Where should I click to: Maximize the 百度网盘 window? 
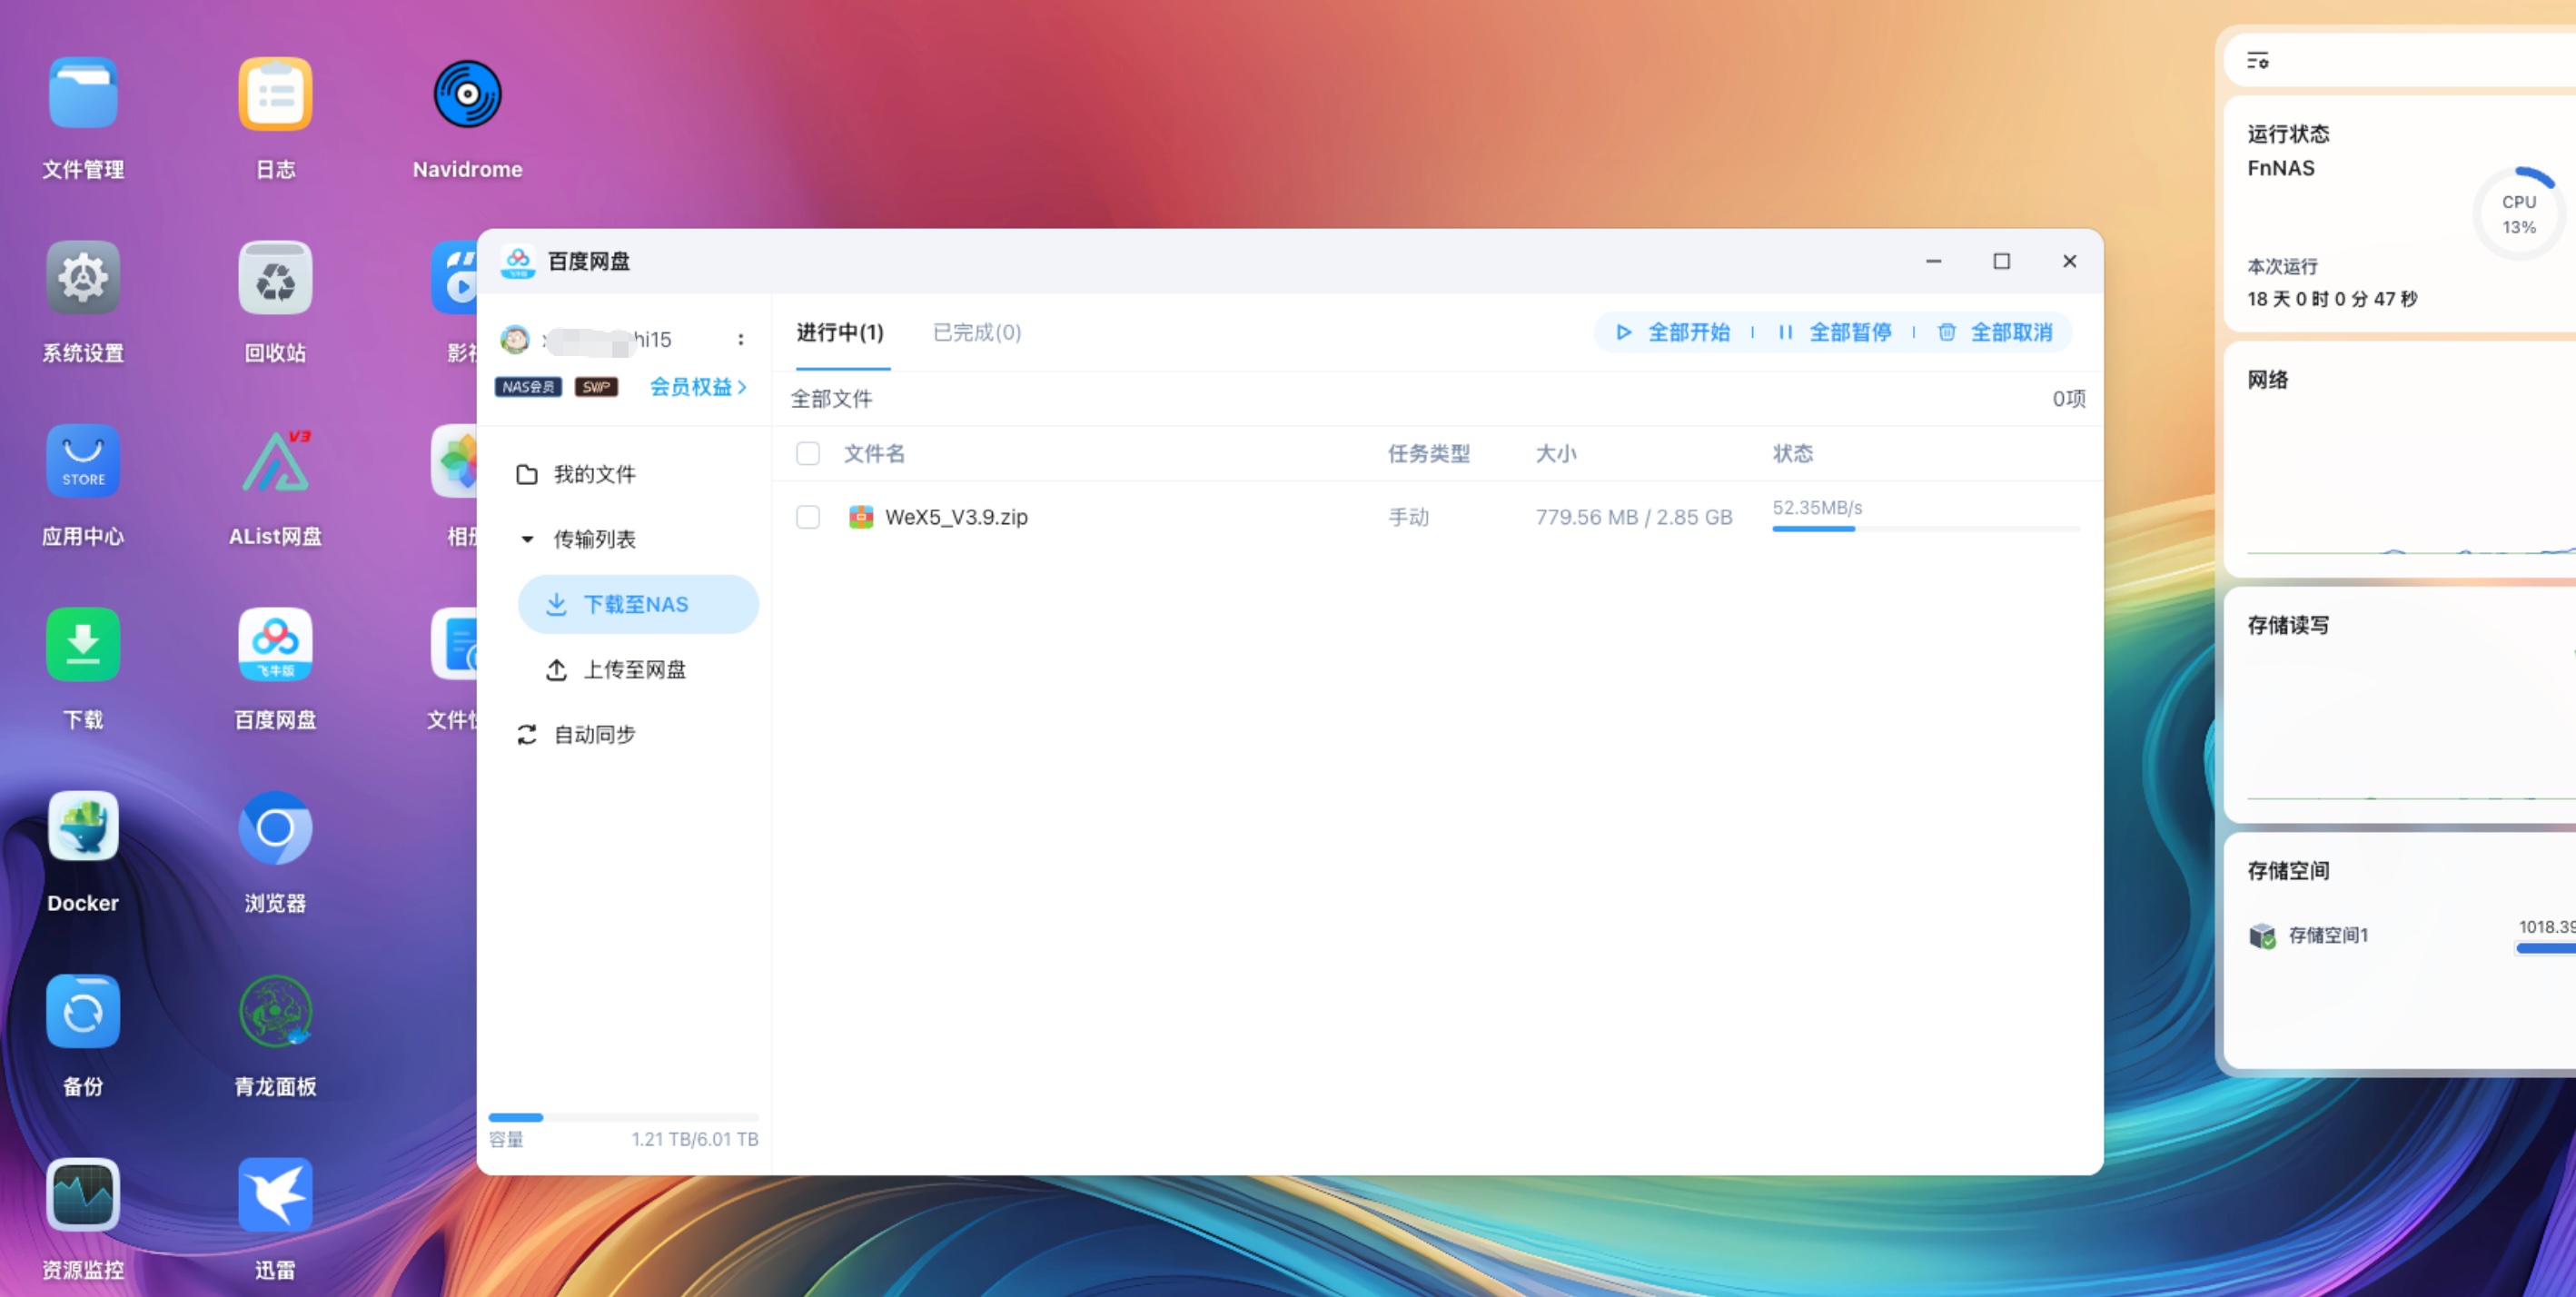2001,261
